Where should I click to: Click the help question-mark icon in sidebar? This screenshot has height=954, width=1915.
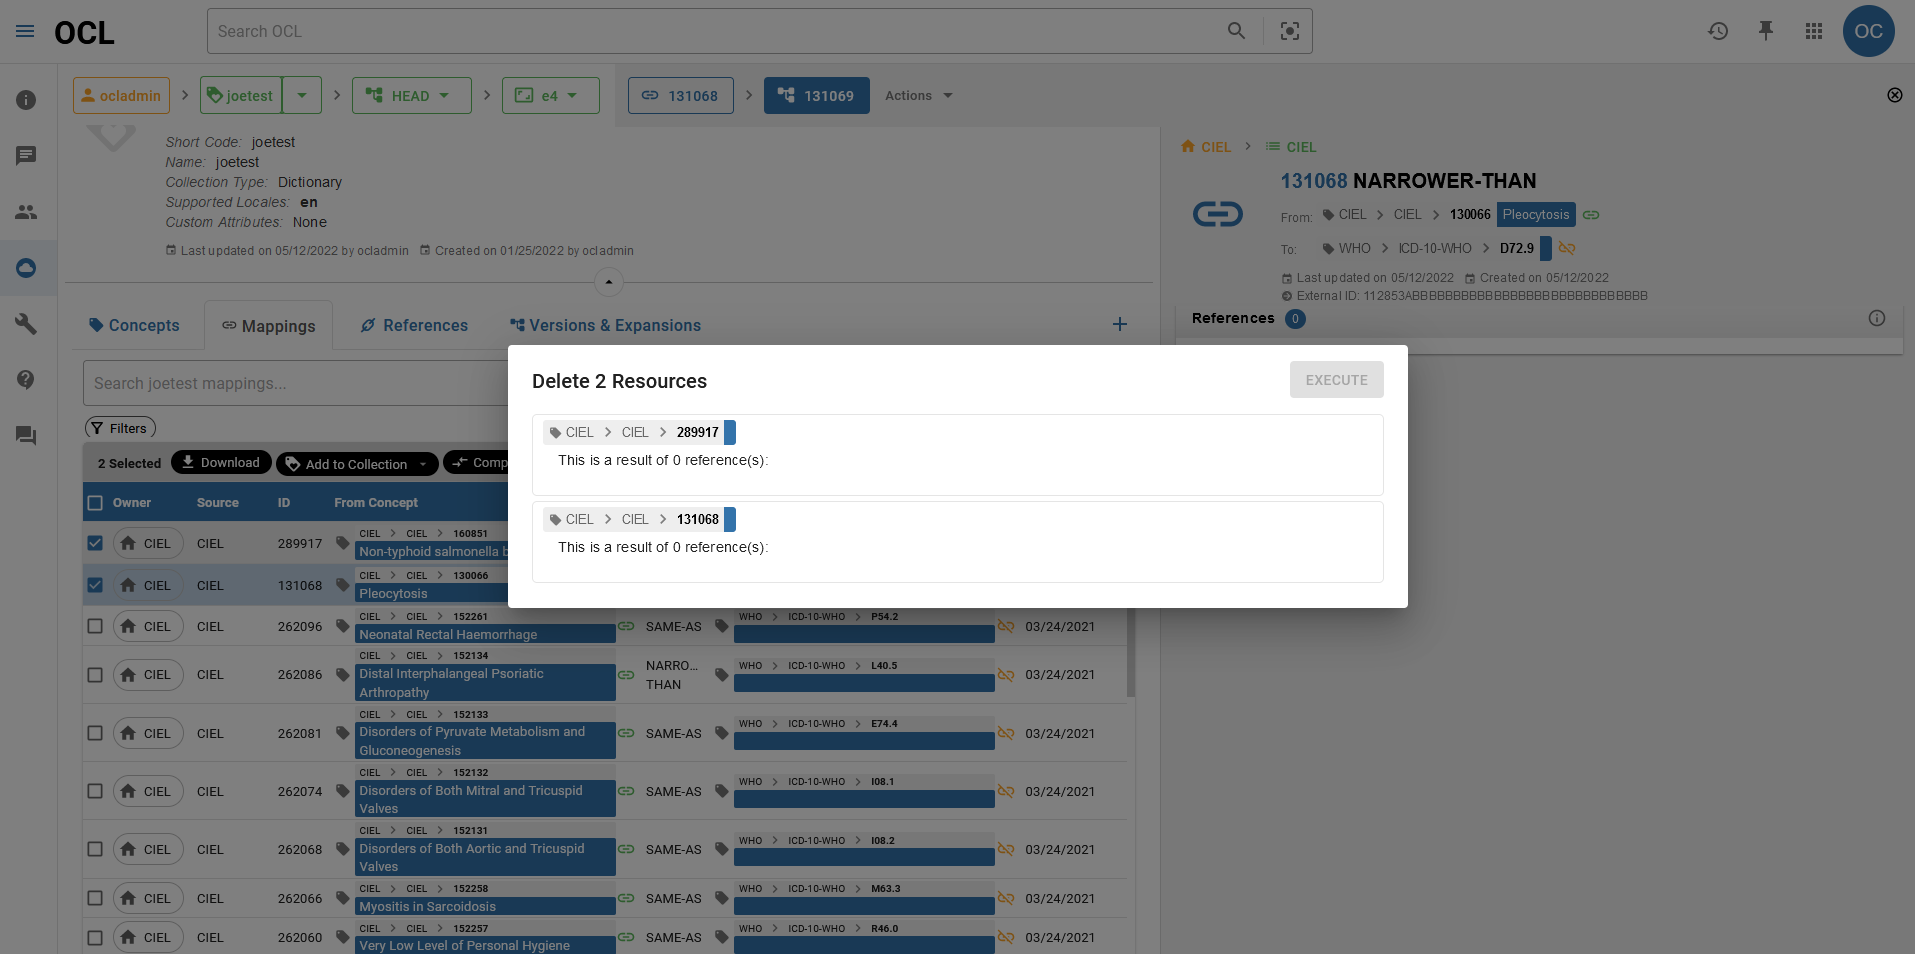tap(25, 379)
